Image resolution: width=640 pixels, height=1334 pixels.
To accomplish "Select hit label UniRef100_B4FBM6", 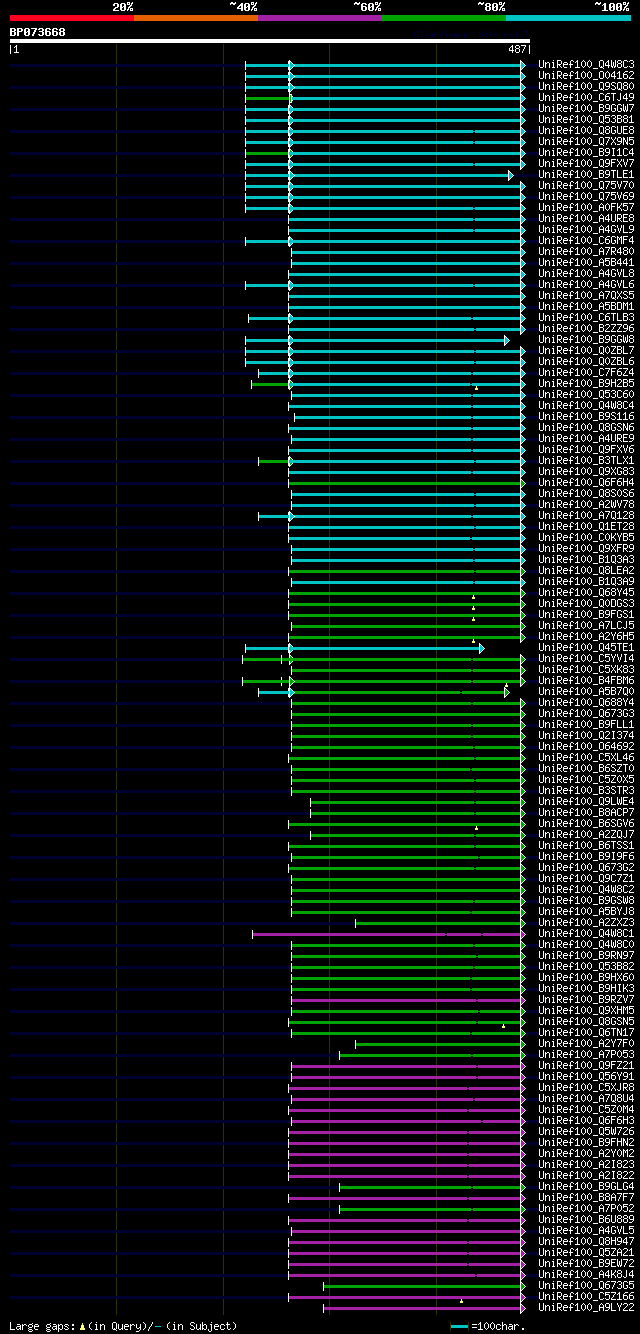I will [x=586, y=680].
